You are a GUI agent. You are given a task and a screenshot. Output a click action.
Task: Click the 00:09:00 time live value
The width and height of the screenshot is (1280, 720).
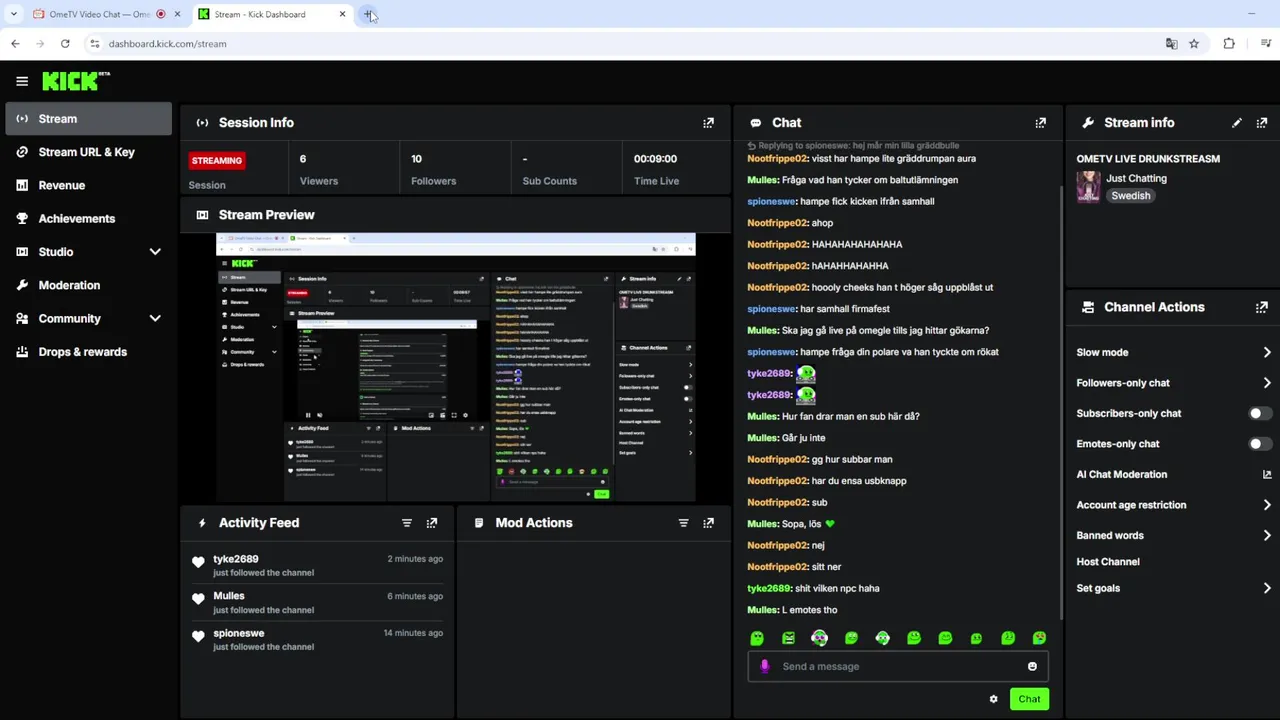pyautogui.click(x=655, y=159)
